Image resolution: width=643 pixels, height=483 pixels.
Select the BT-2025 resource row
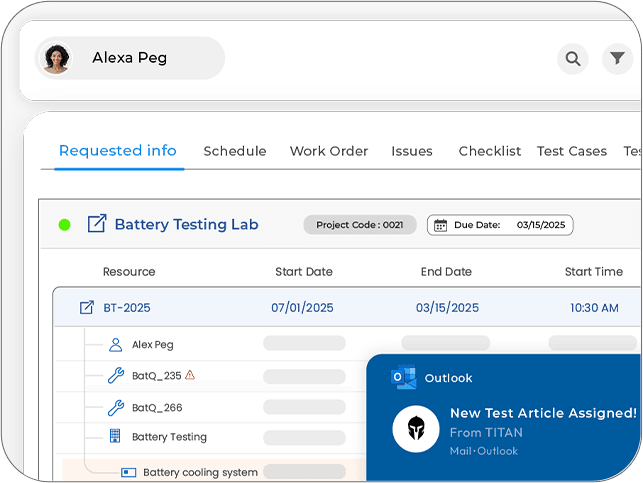click(350, 308)
